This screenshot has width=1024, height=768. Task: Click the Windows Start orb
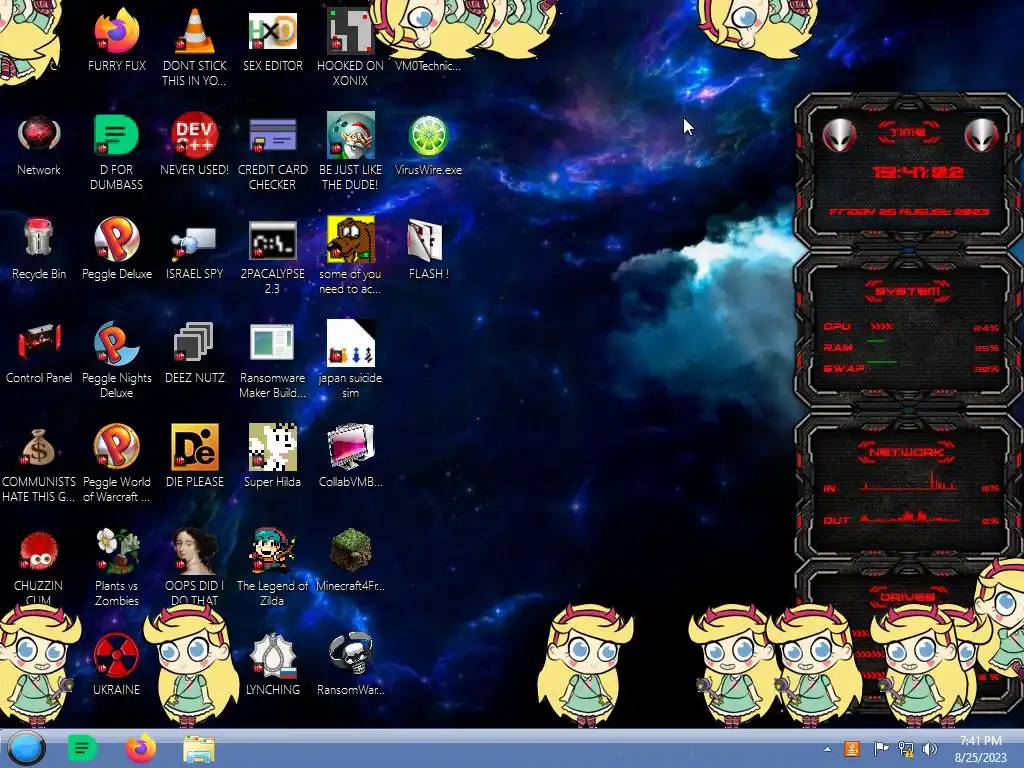(26, 748)
